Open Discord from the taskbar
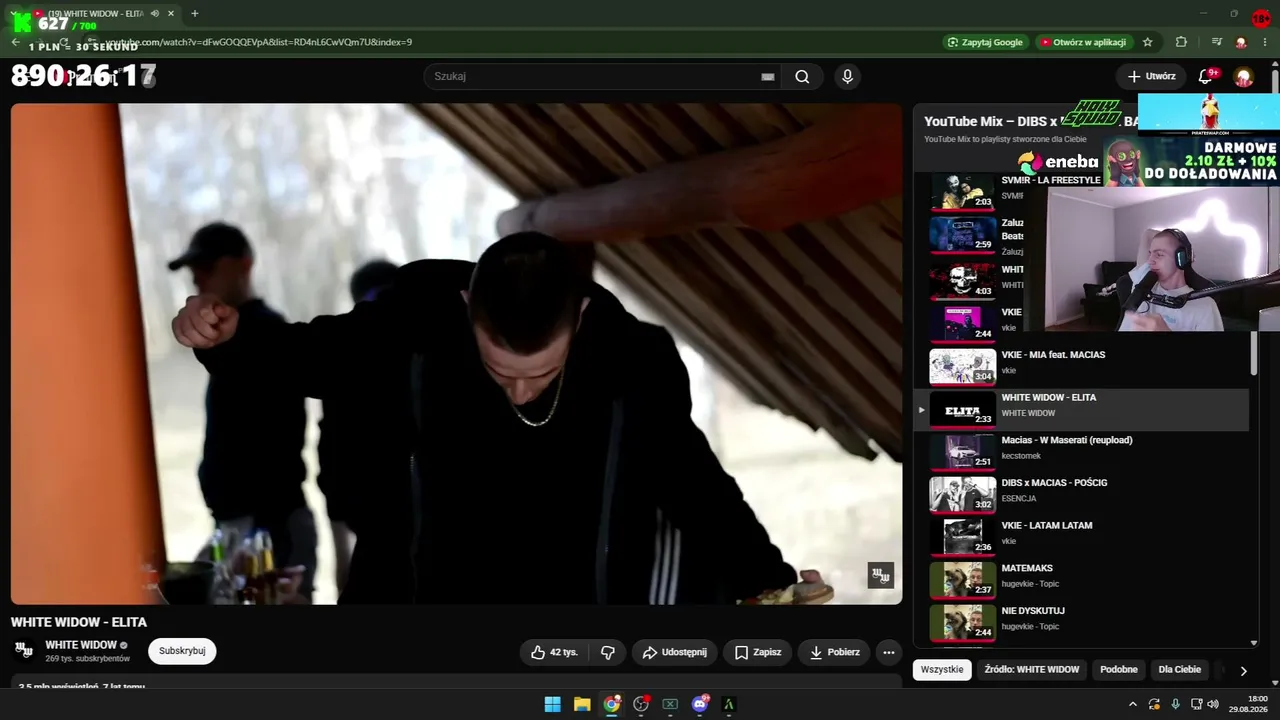Viewport: 1280px width, 720px height. [x=700, y=704]
